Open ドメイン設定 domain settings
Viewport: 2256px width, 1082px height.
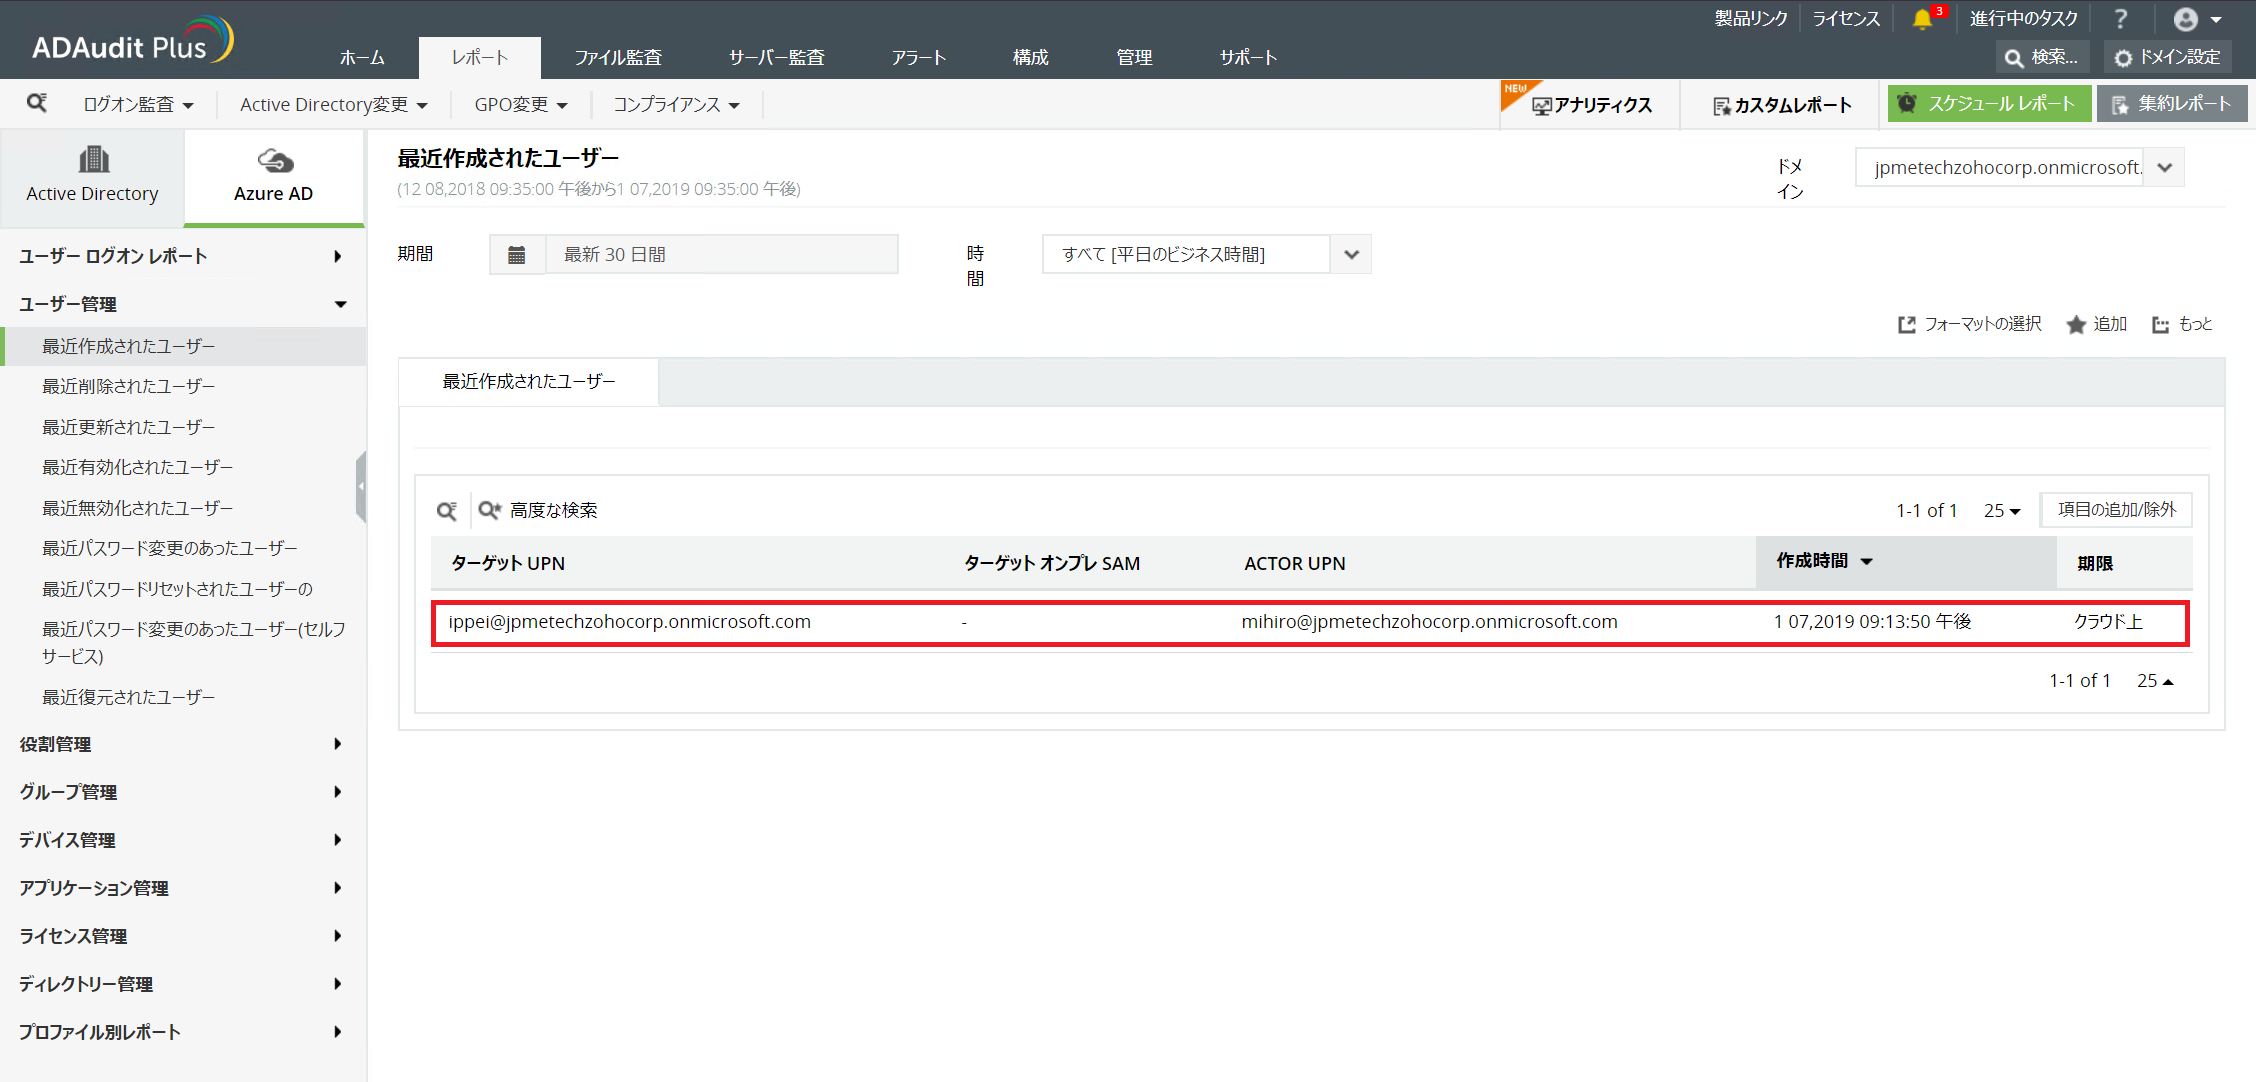(2167, 57)
